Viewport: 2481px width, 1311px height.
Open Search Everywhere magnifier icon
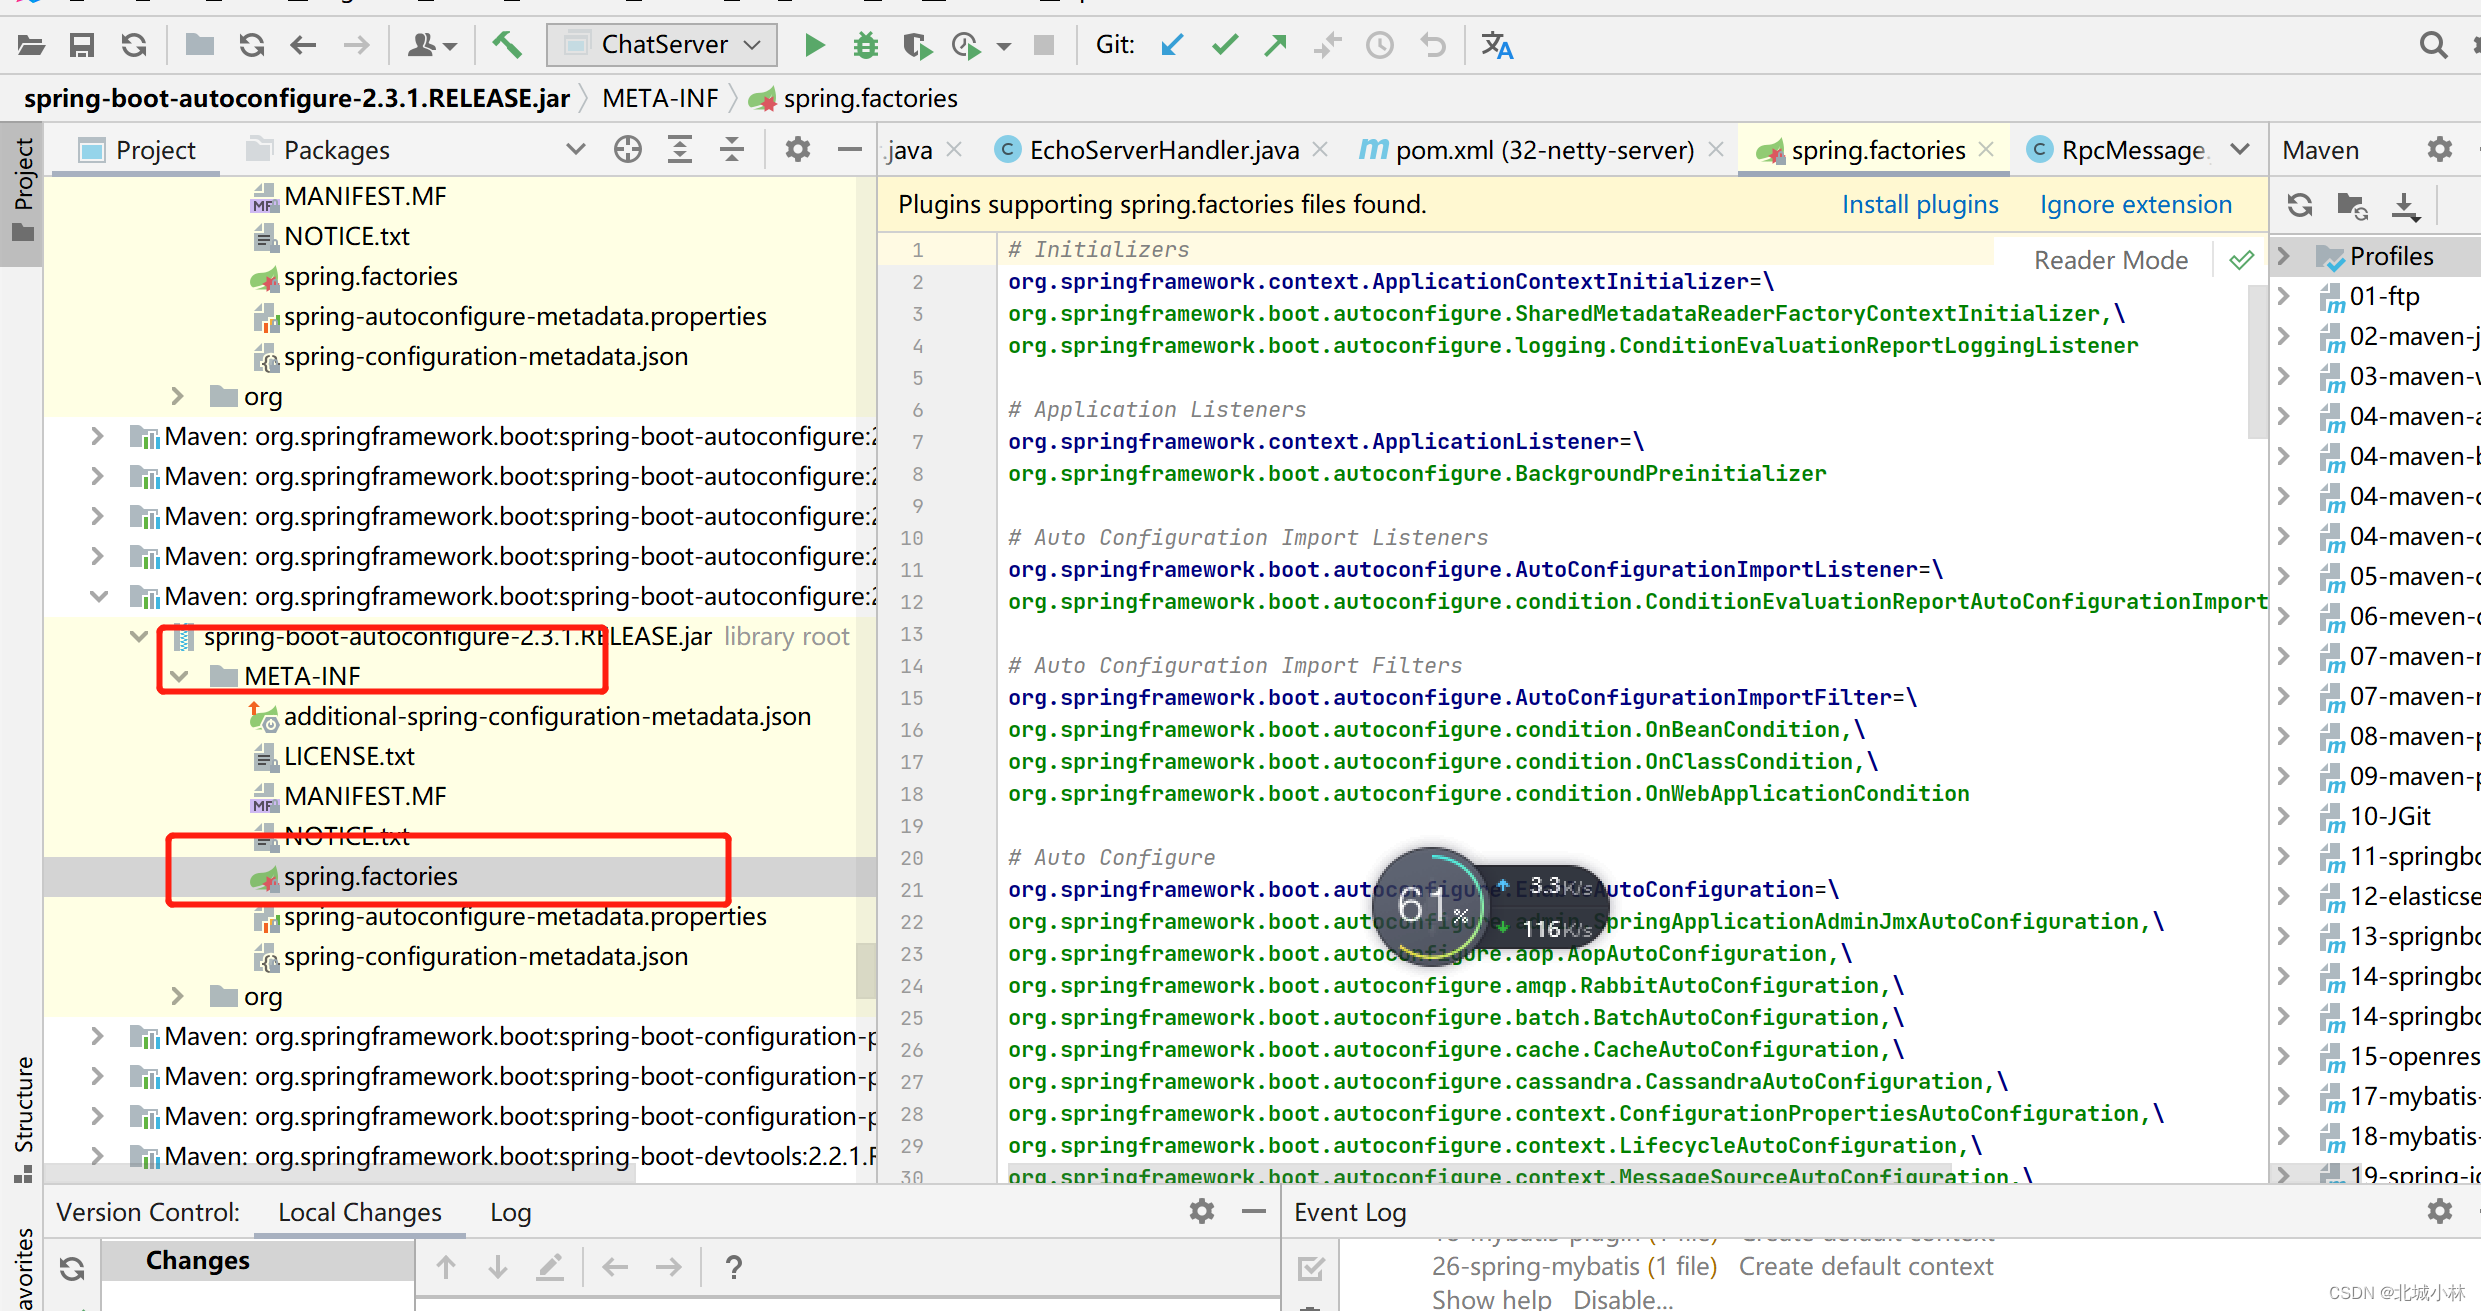click(2433, 45)
